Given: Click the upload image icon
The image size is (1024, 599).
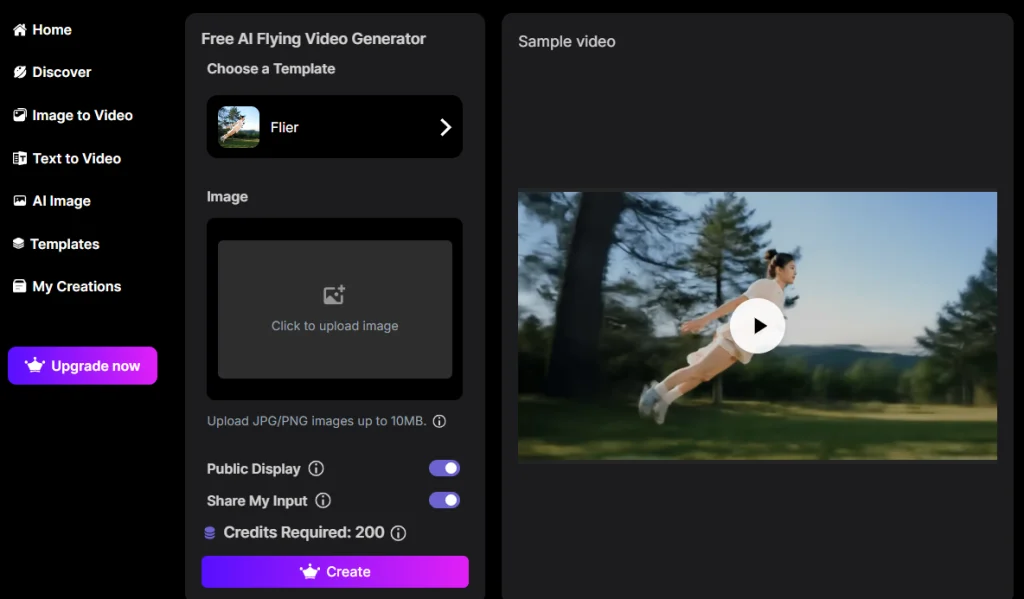Looking at the screenshot, I should pos(334,295).
